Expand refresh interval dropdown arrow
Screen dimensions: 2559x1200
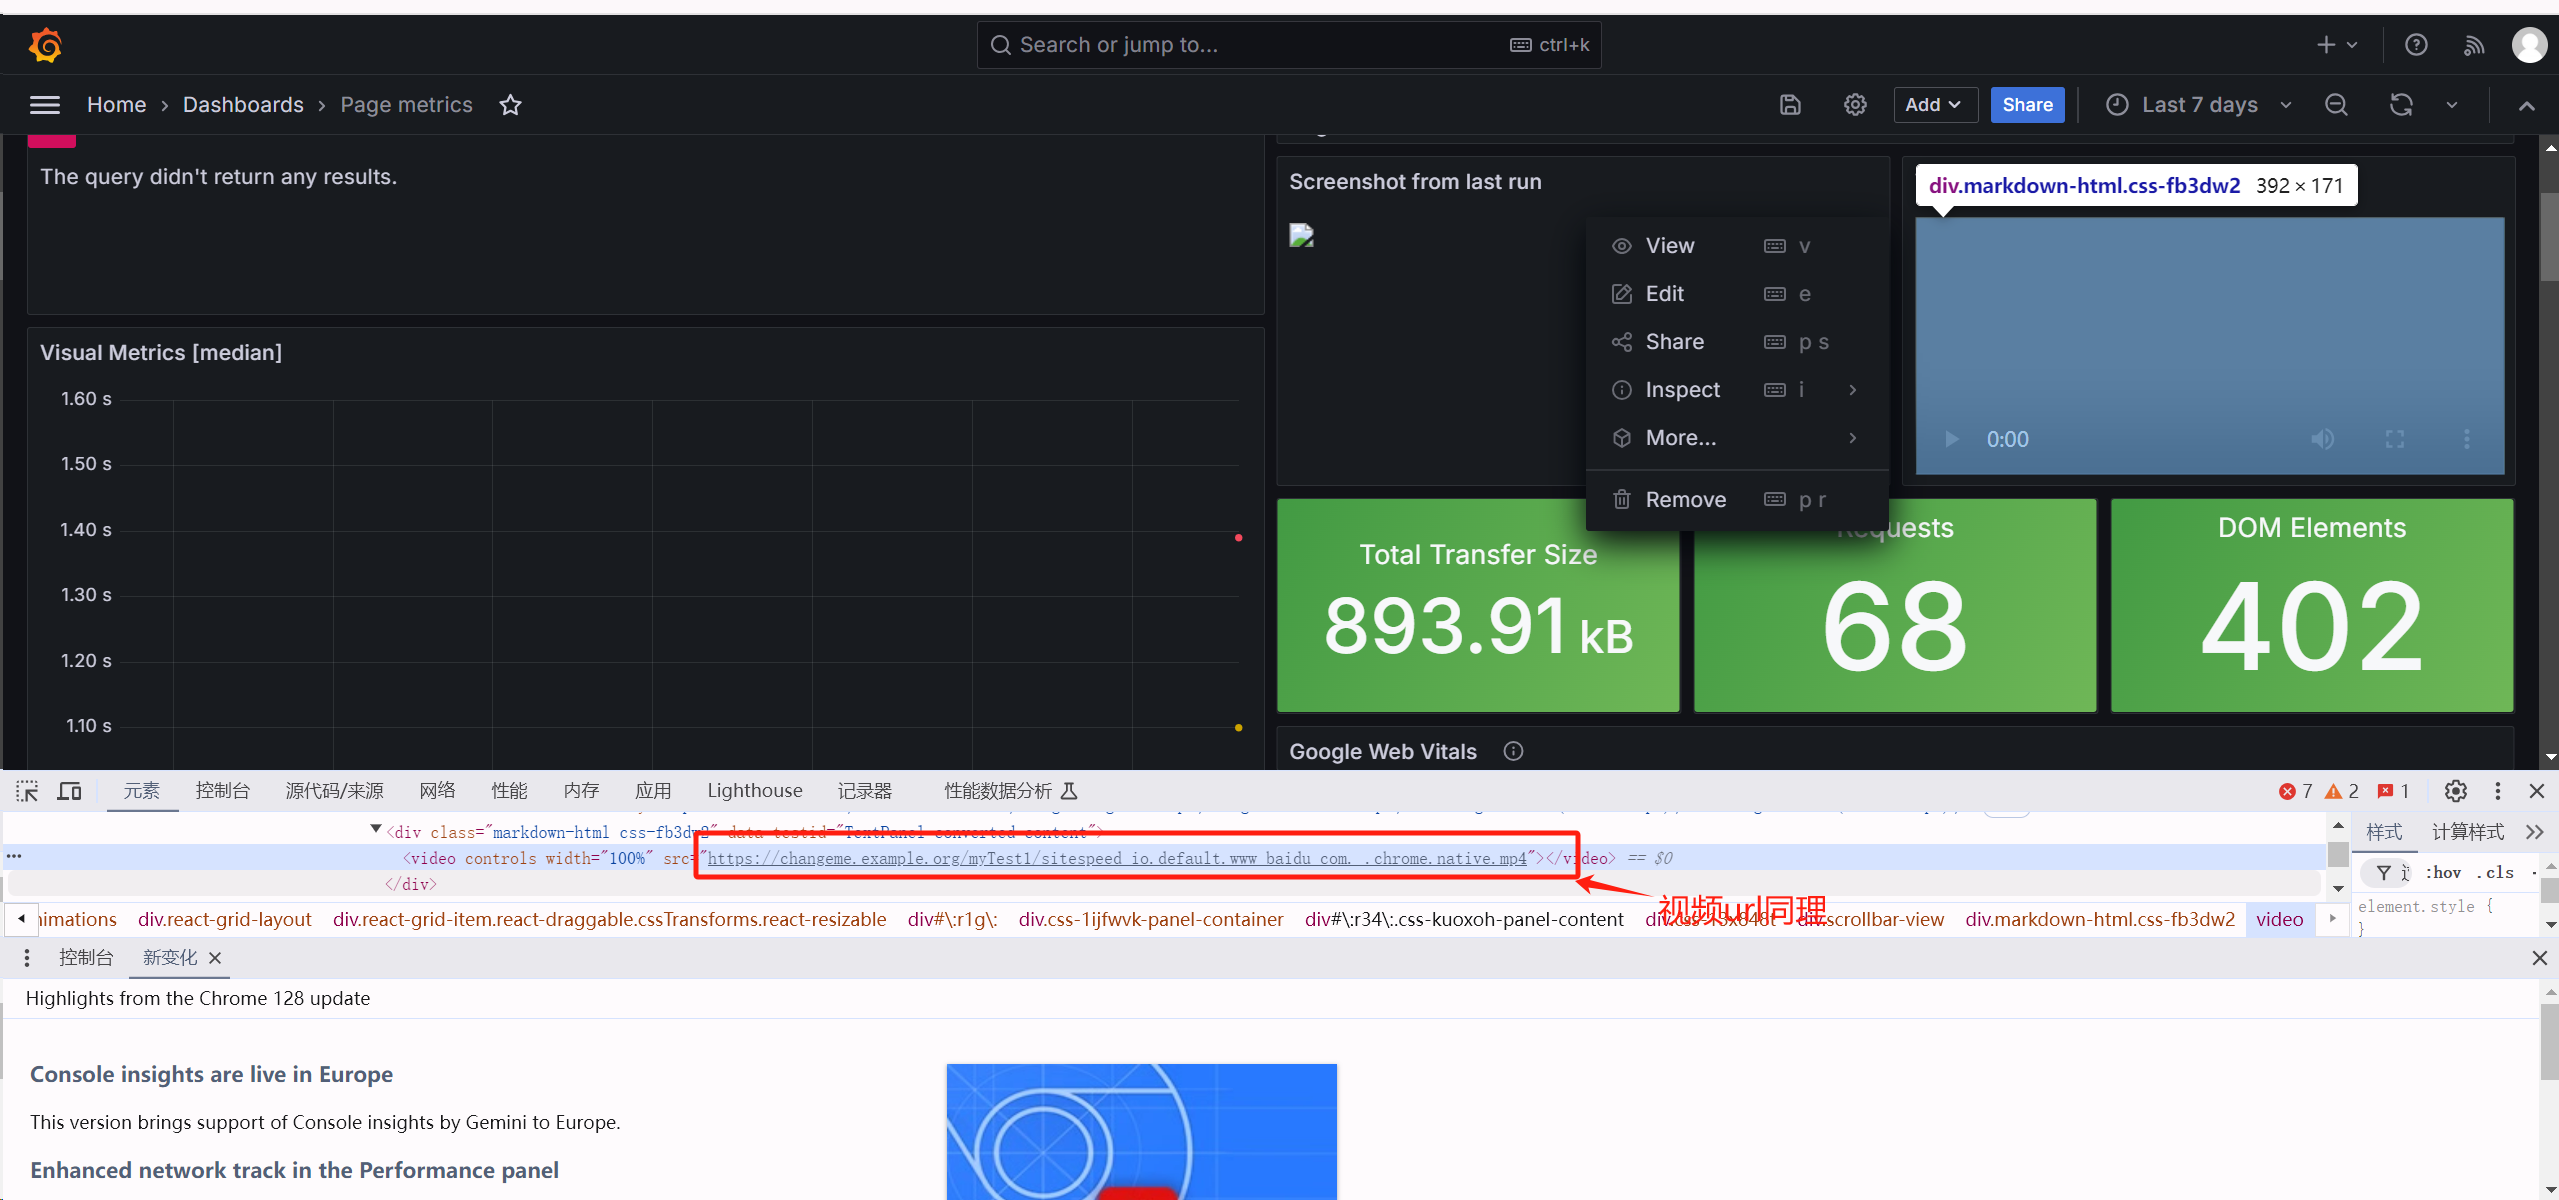tap(2452, 105)
